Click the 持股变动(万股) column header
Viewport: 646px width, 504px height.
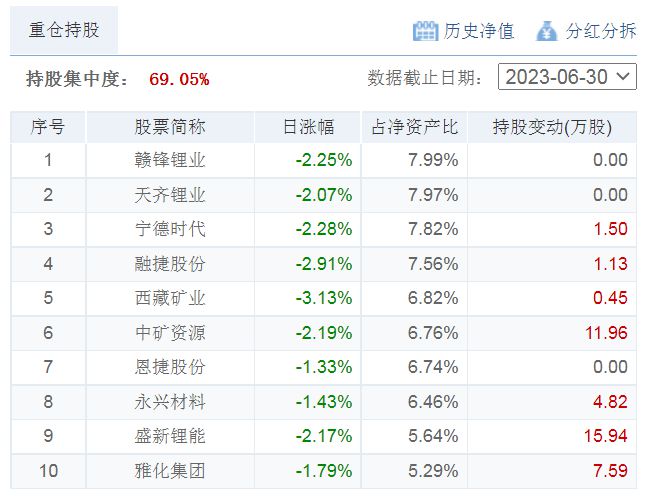point(552,127)
